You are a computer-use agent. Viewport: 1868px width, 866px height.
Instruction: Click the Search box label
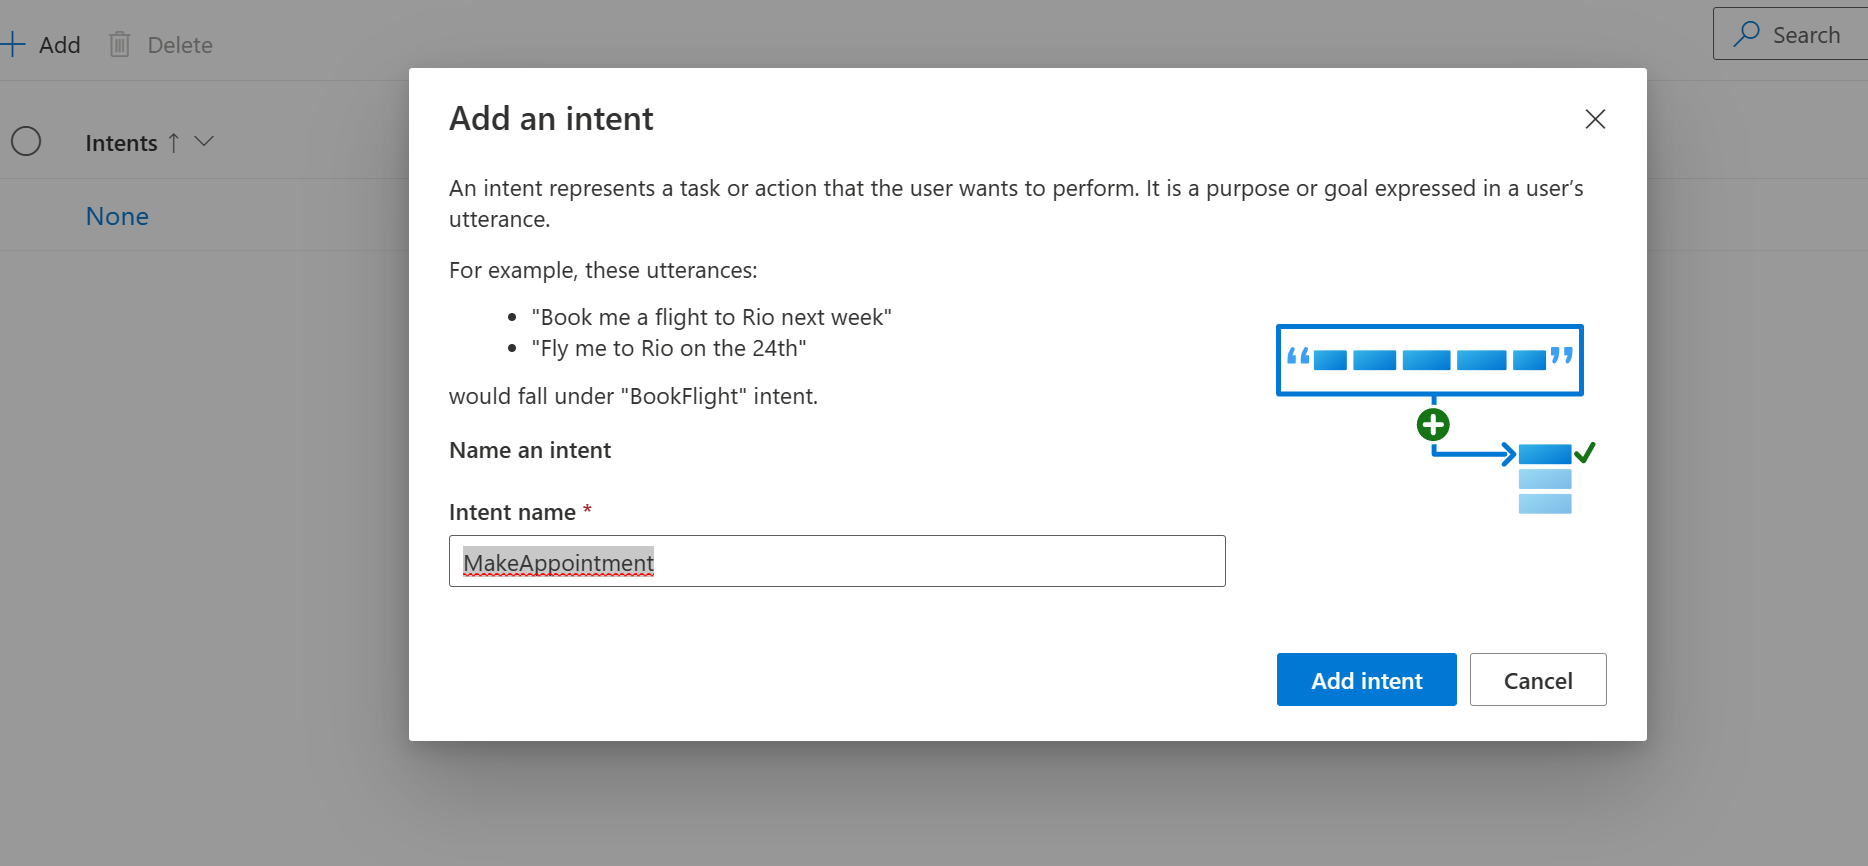[x=1806, y=35]
